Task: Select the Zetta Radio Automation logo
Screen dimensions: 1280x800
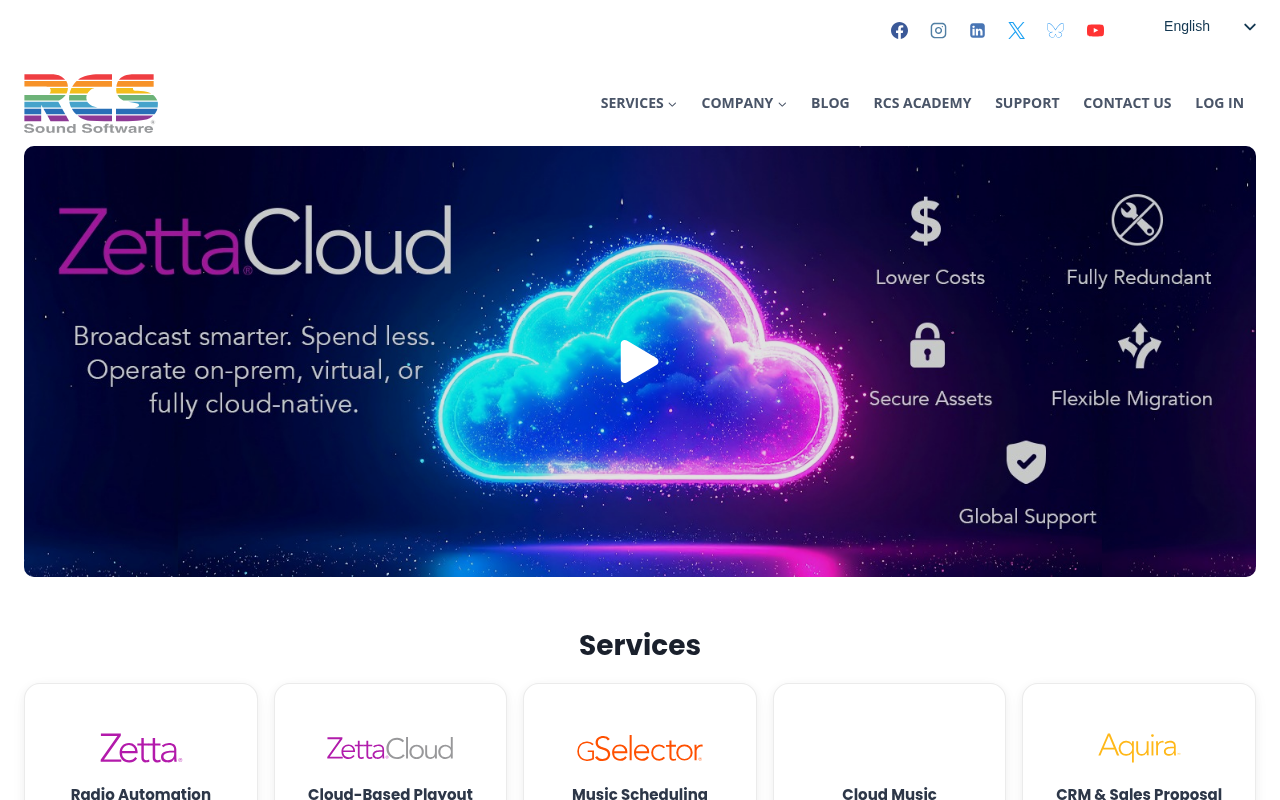Action: coord(141,748)
